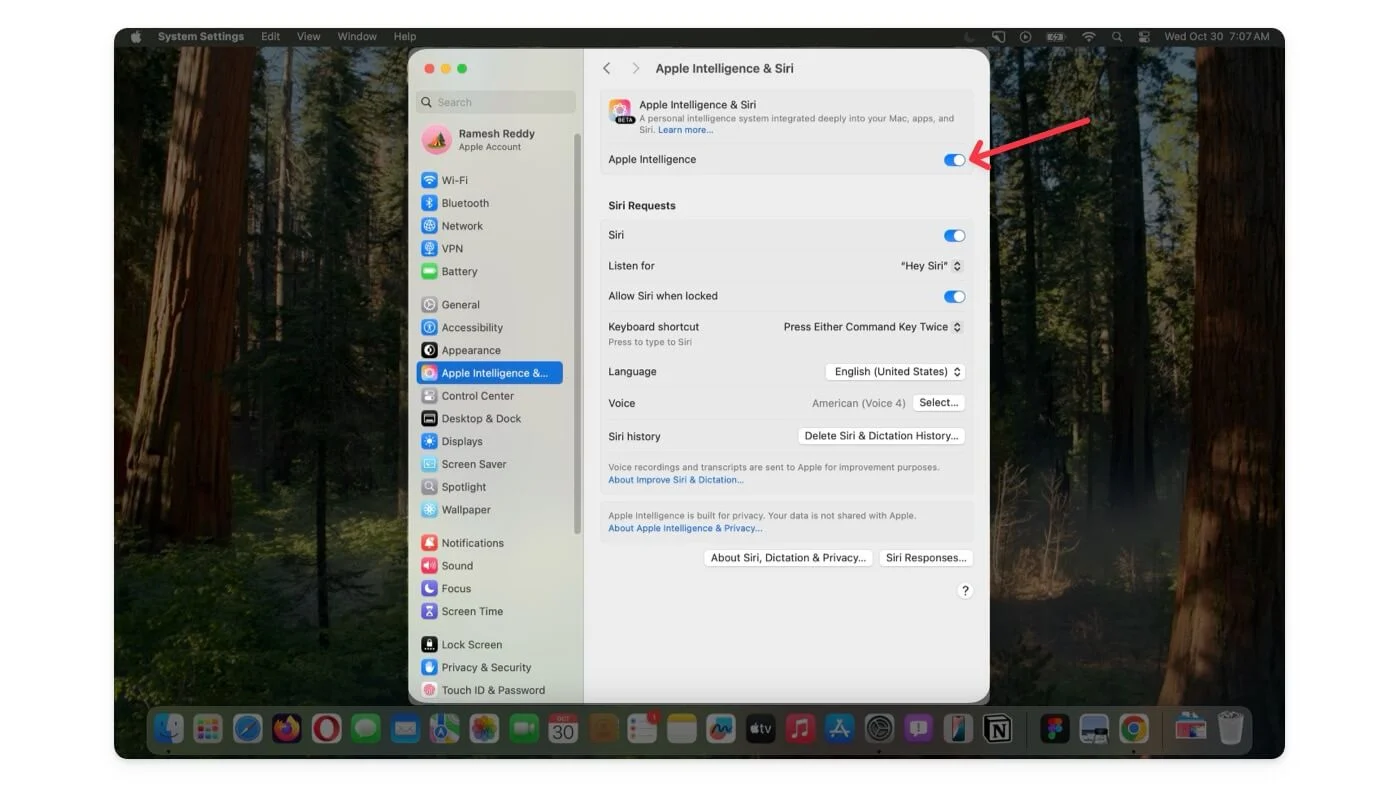Focus the settings Search field

(496, 102)
